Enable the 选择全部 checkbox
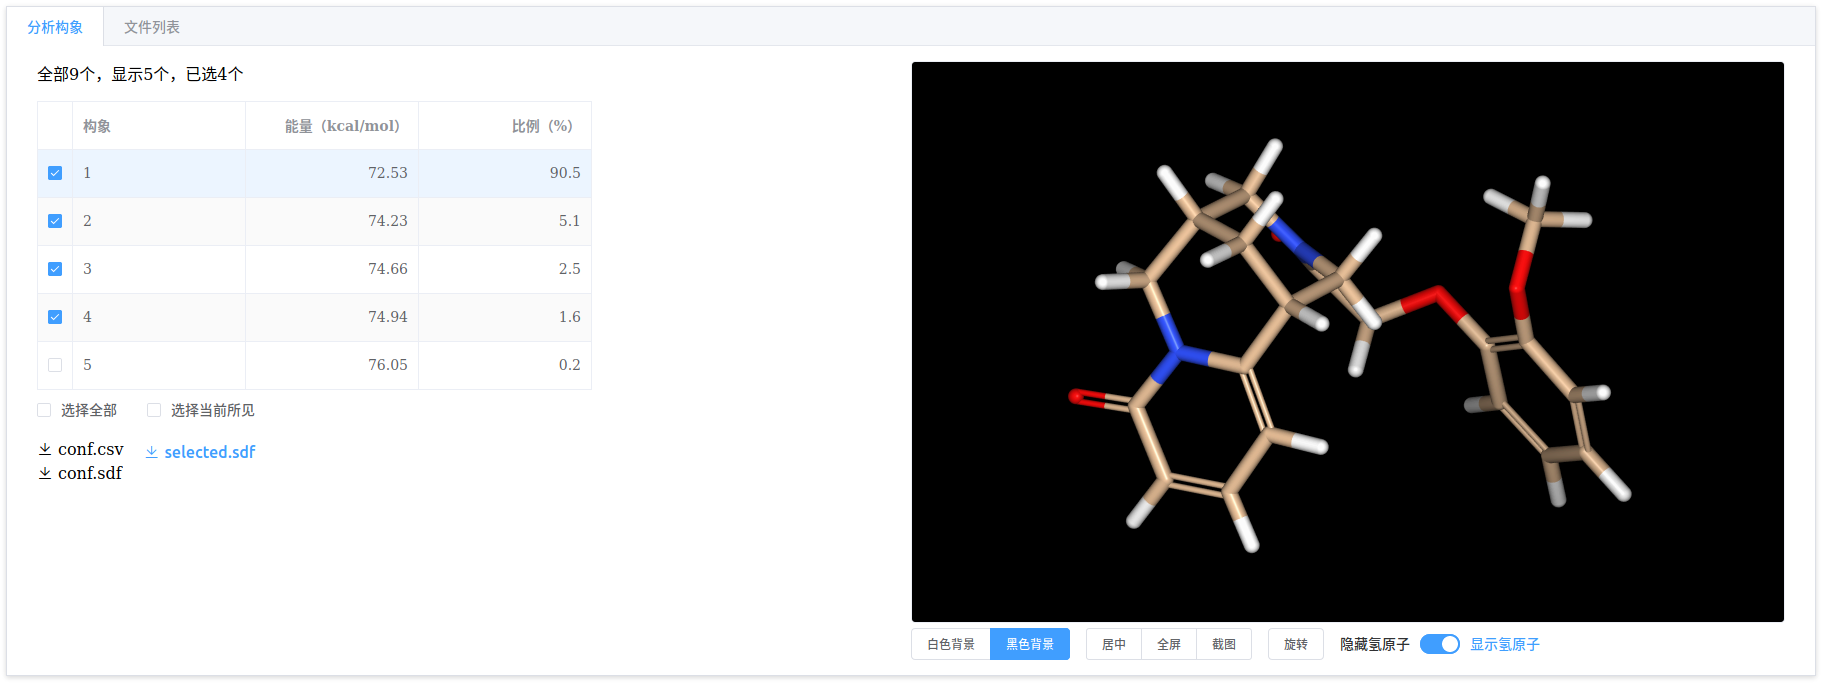This screenshot has width=1822, height=684. pos(44,410)
